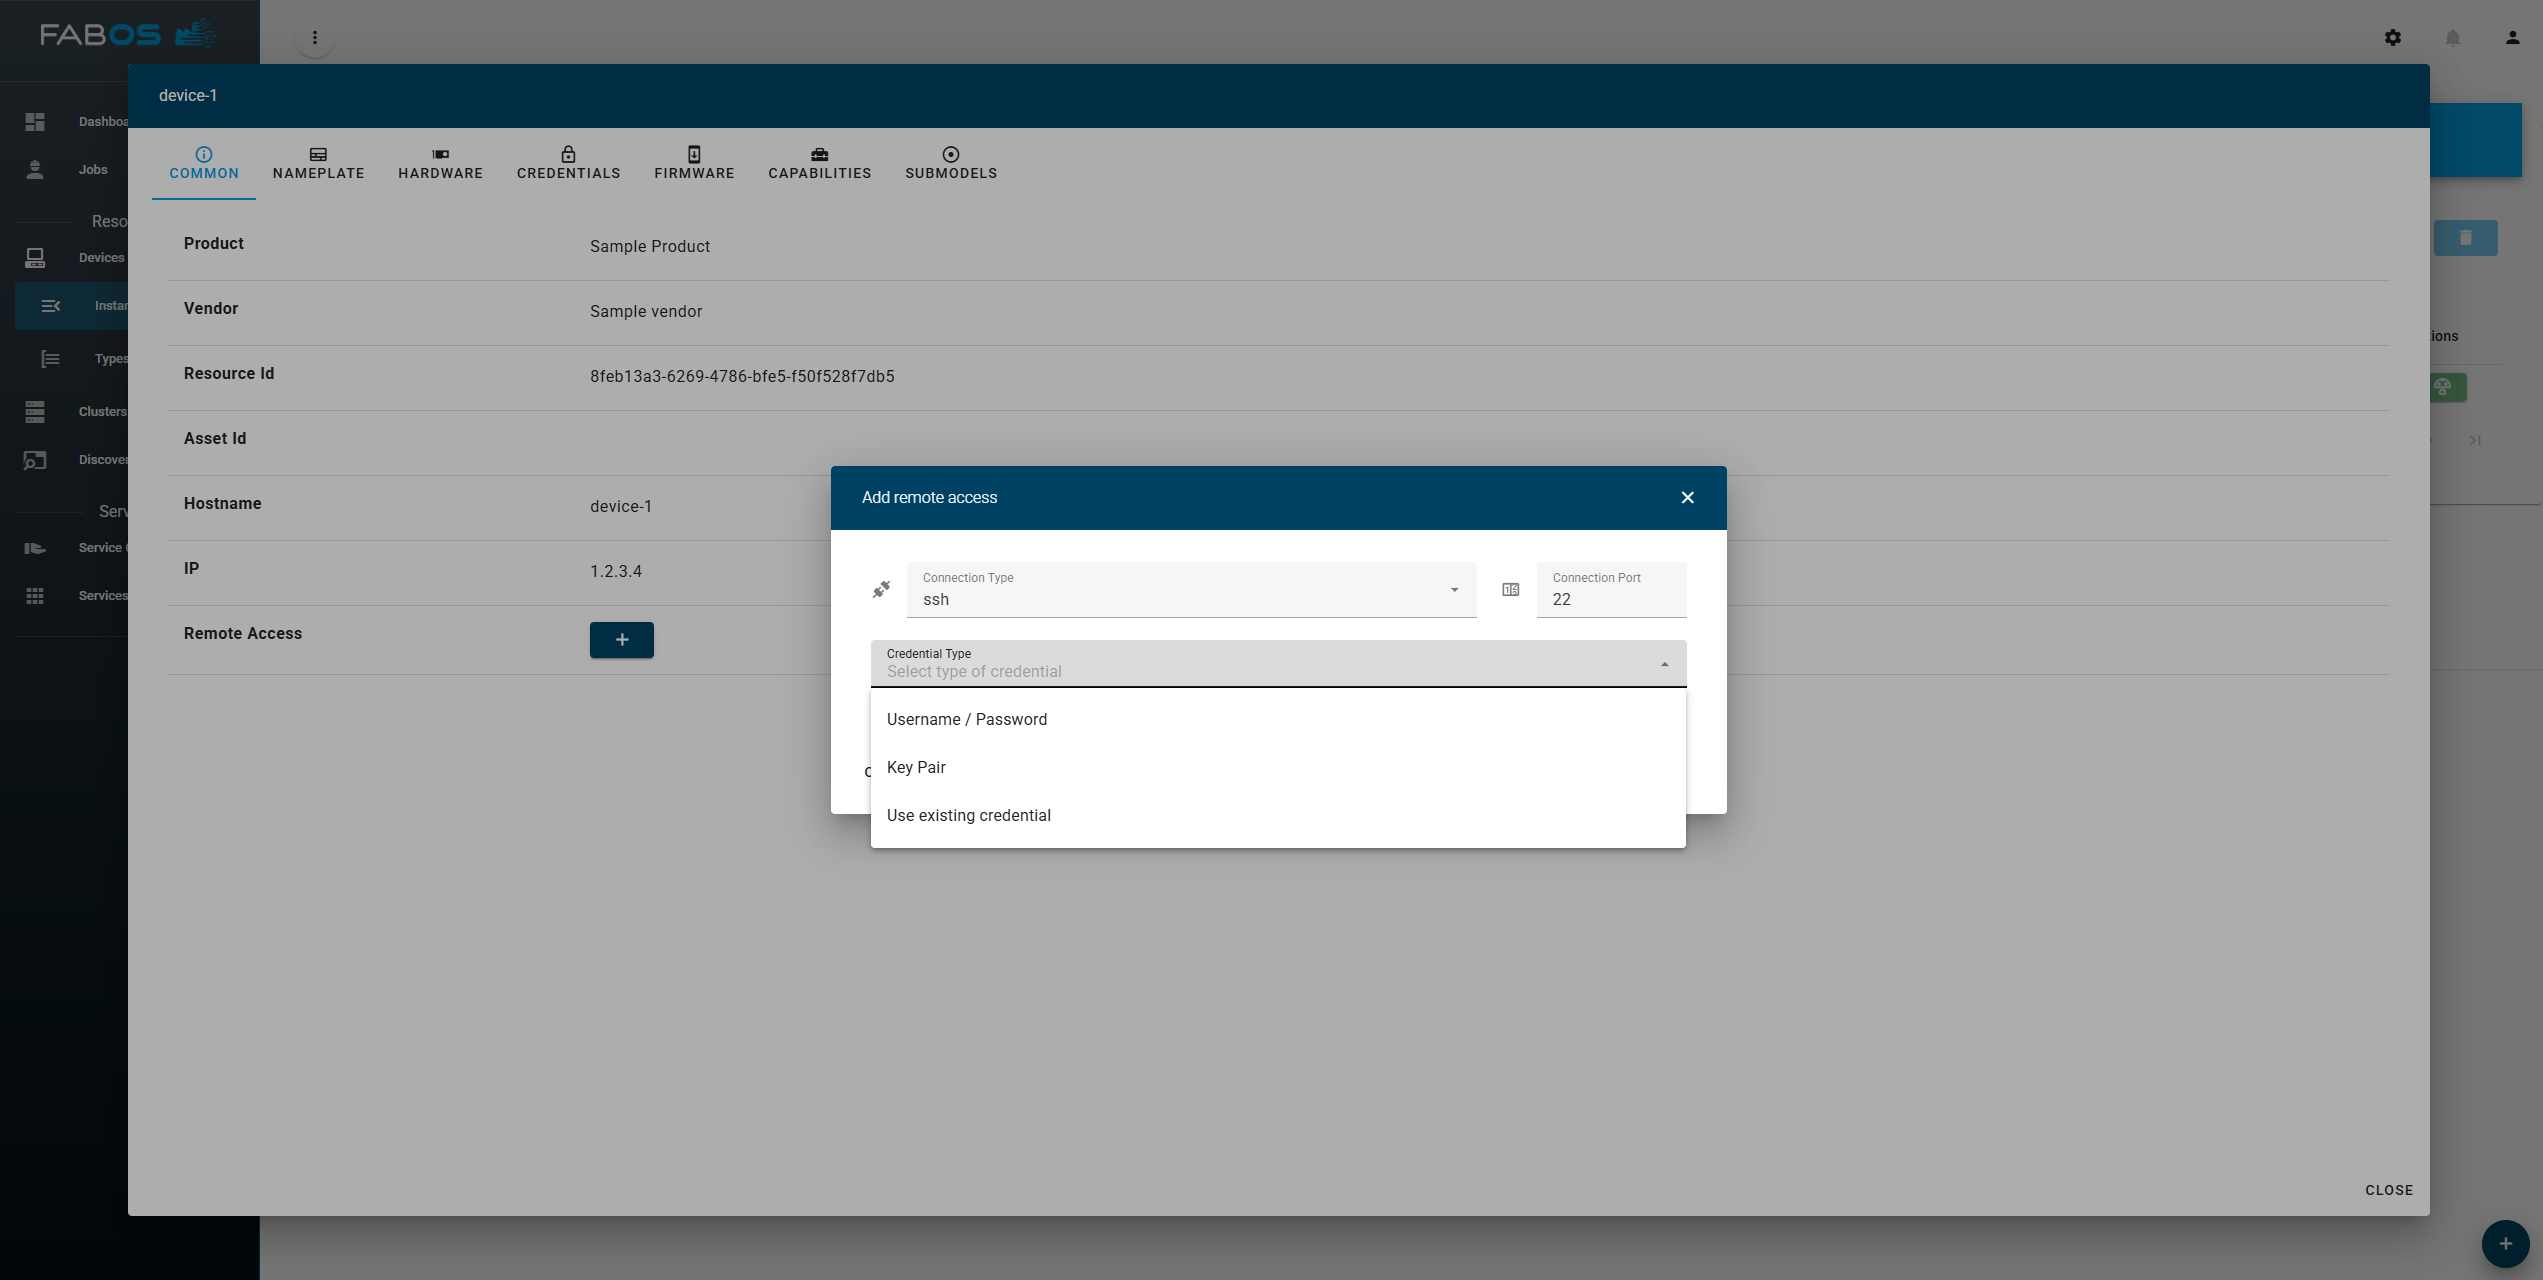This screenshot has width=2543, height=1280.
Task: Open the Jobs page in the sidebar
Action: click(x=35, y=169)
